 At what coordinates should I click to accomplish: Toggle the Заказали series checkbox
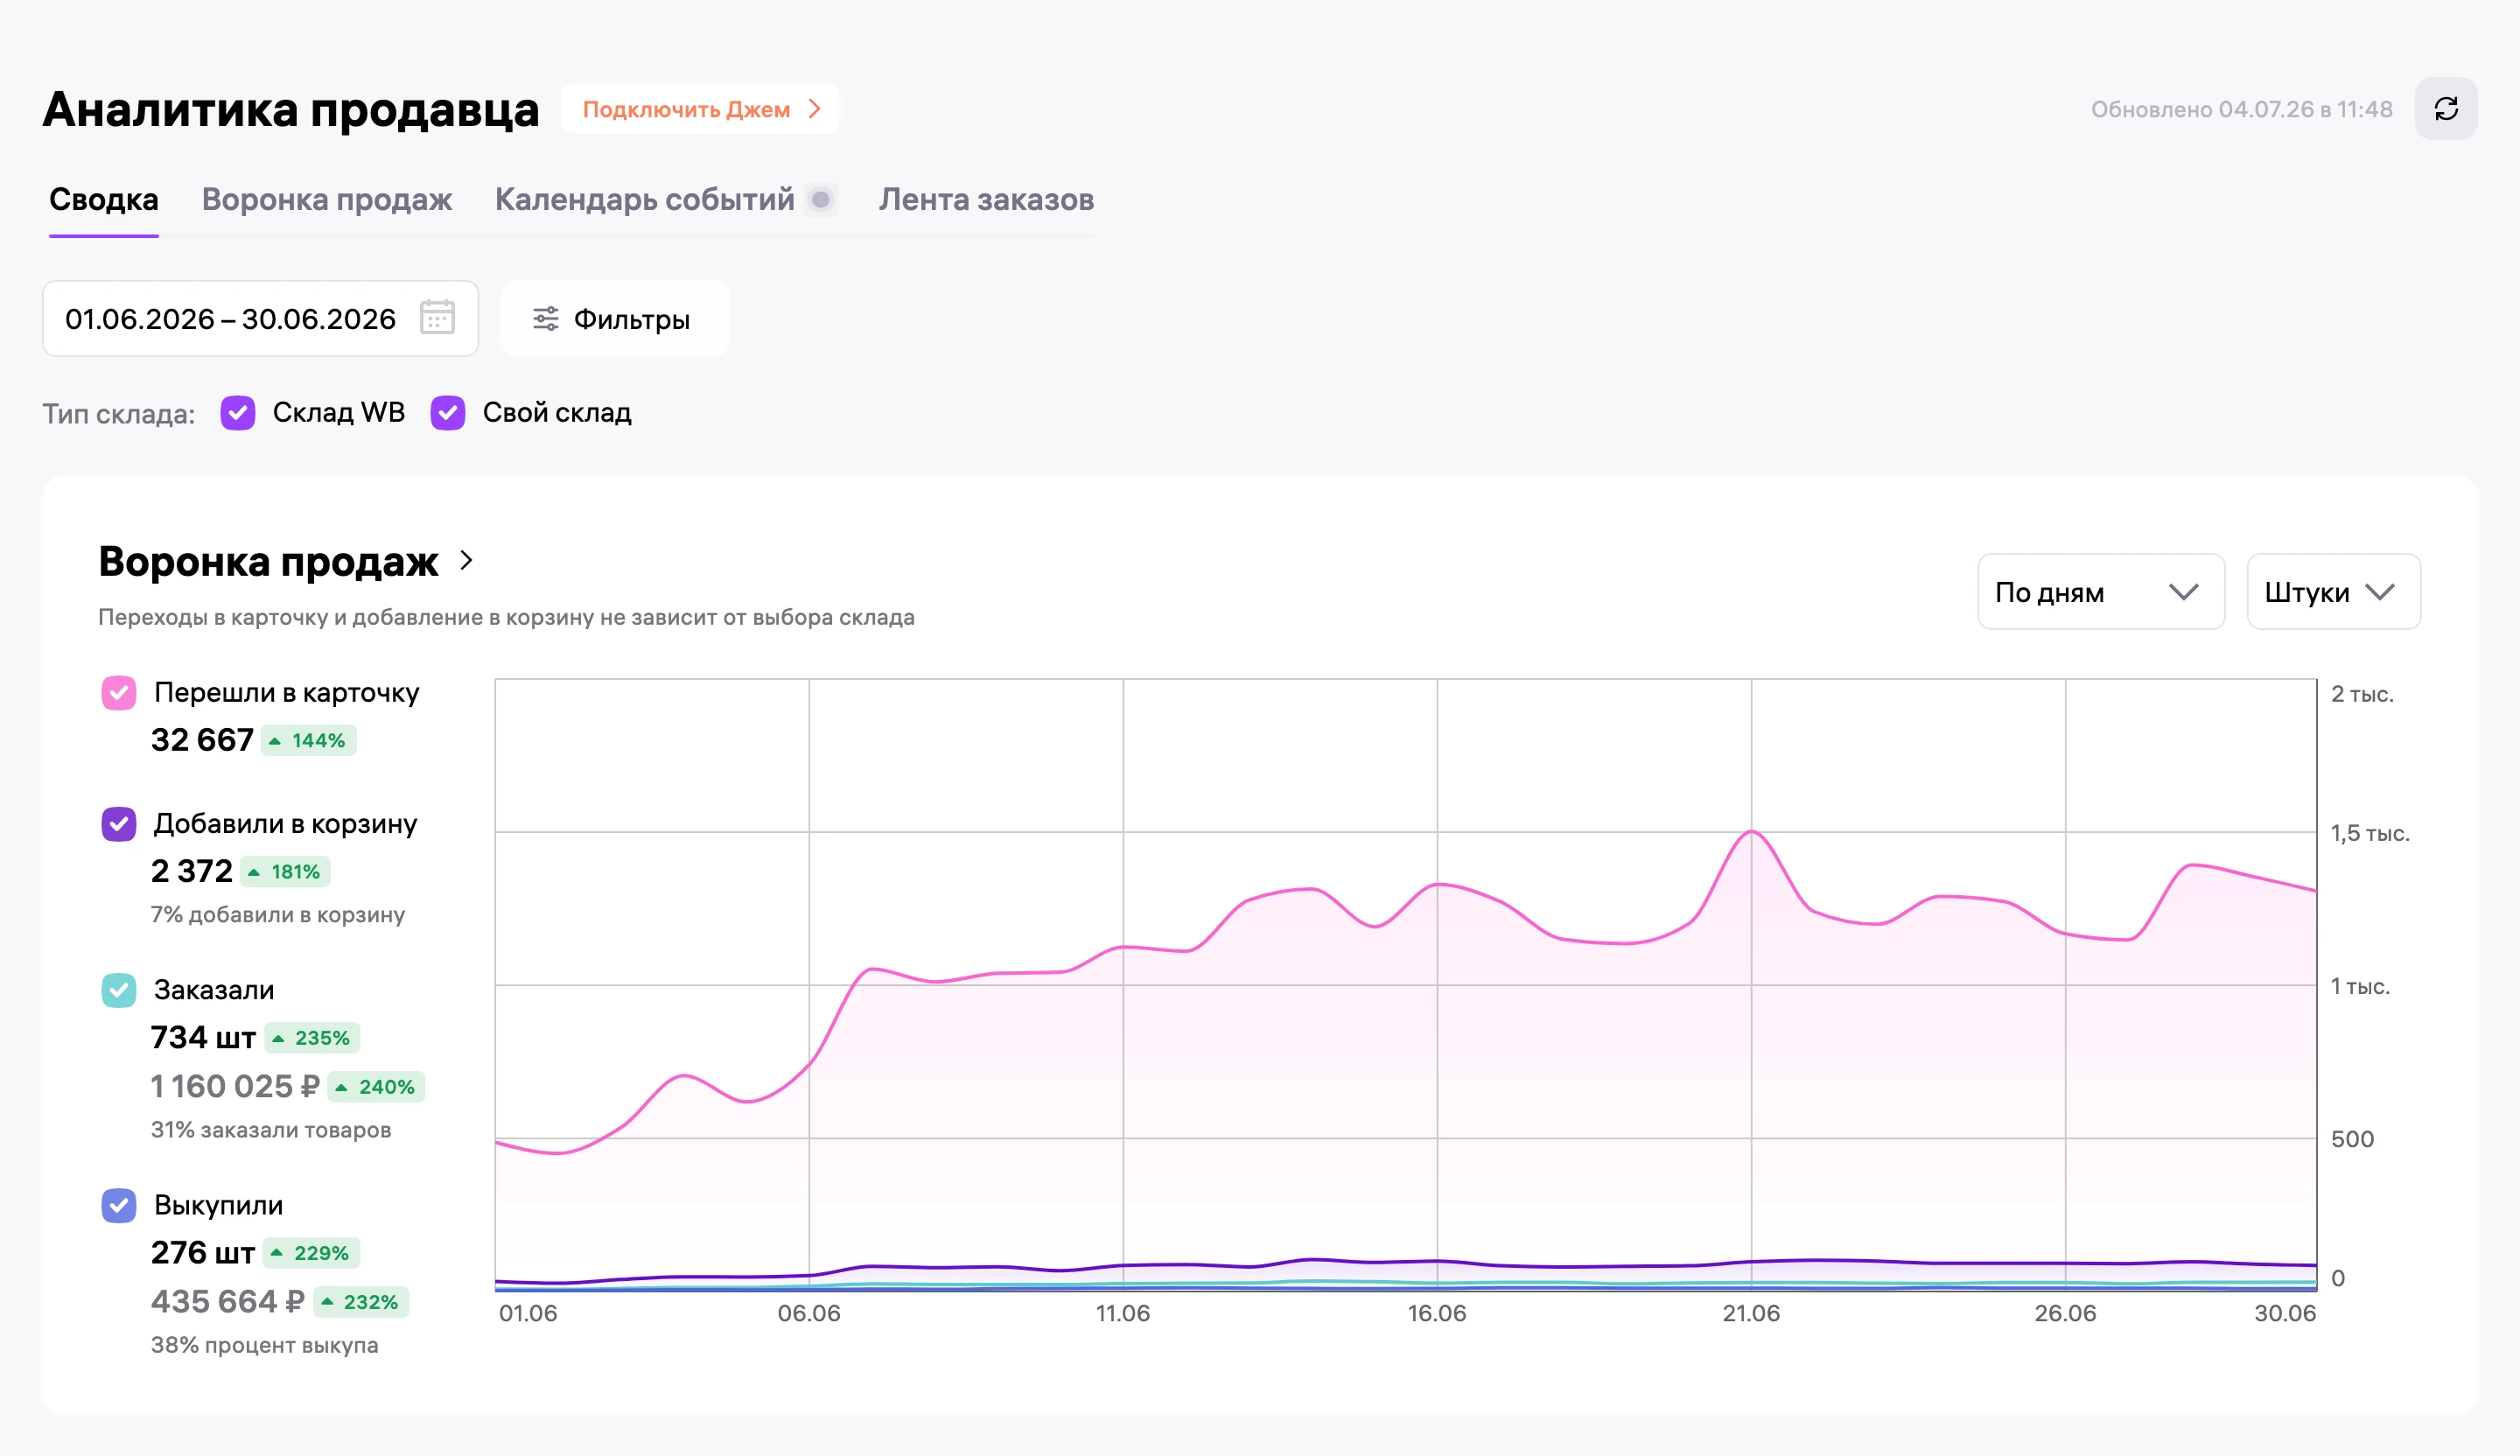[x=119, y=990]
